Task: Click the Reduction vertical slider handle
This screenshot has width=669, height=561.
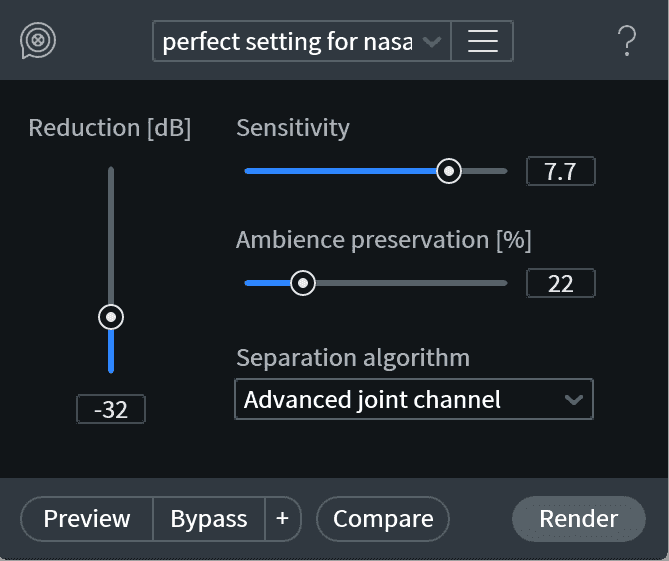Action: click(111, 317)
